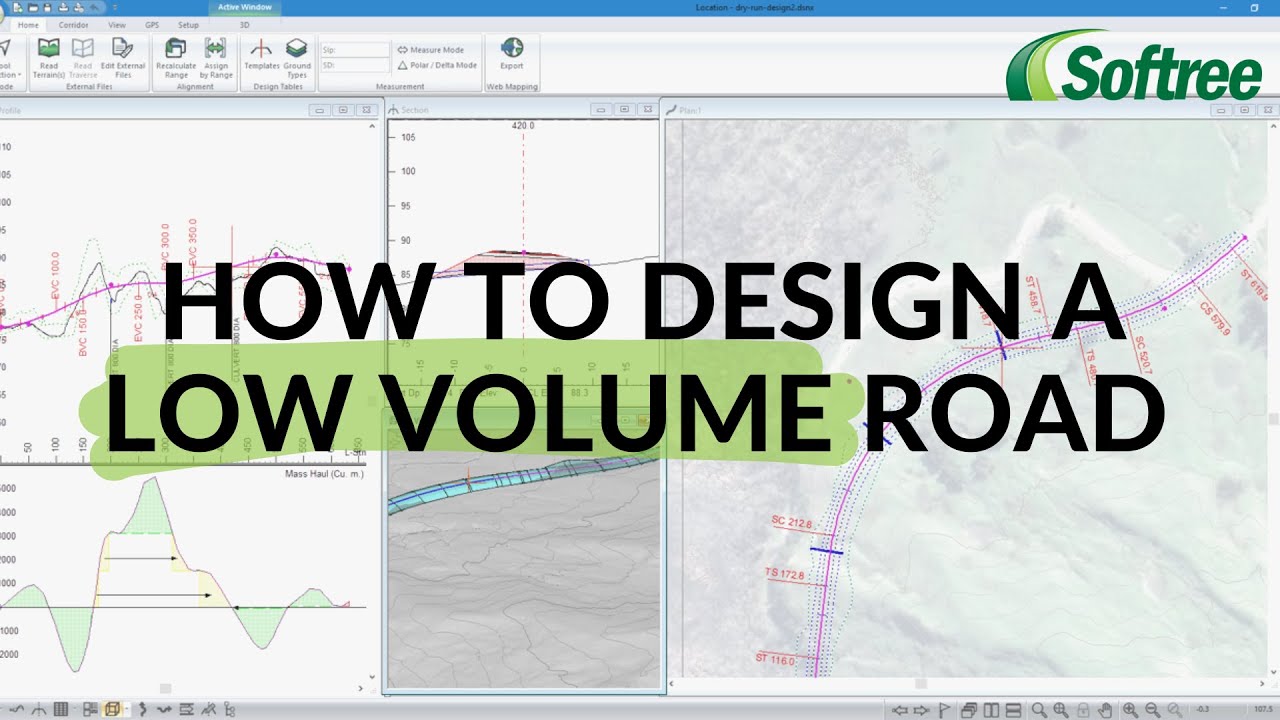Maximize the Profile window
Viewport: 1280px width, 720px height.
[x=343, y=109]
